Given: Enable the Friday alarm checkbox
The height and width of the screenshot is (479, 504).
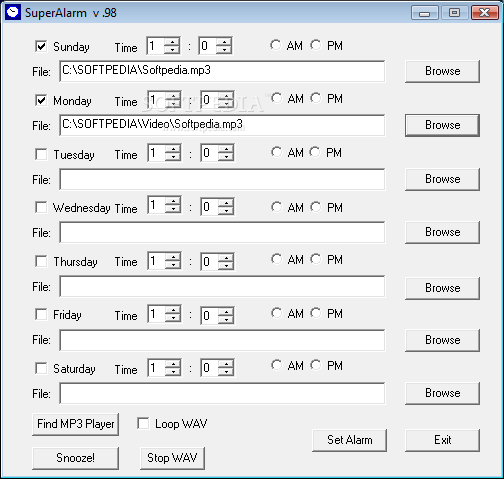Looking at the screenshot, I should pos(41,314).
